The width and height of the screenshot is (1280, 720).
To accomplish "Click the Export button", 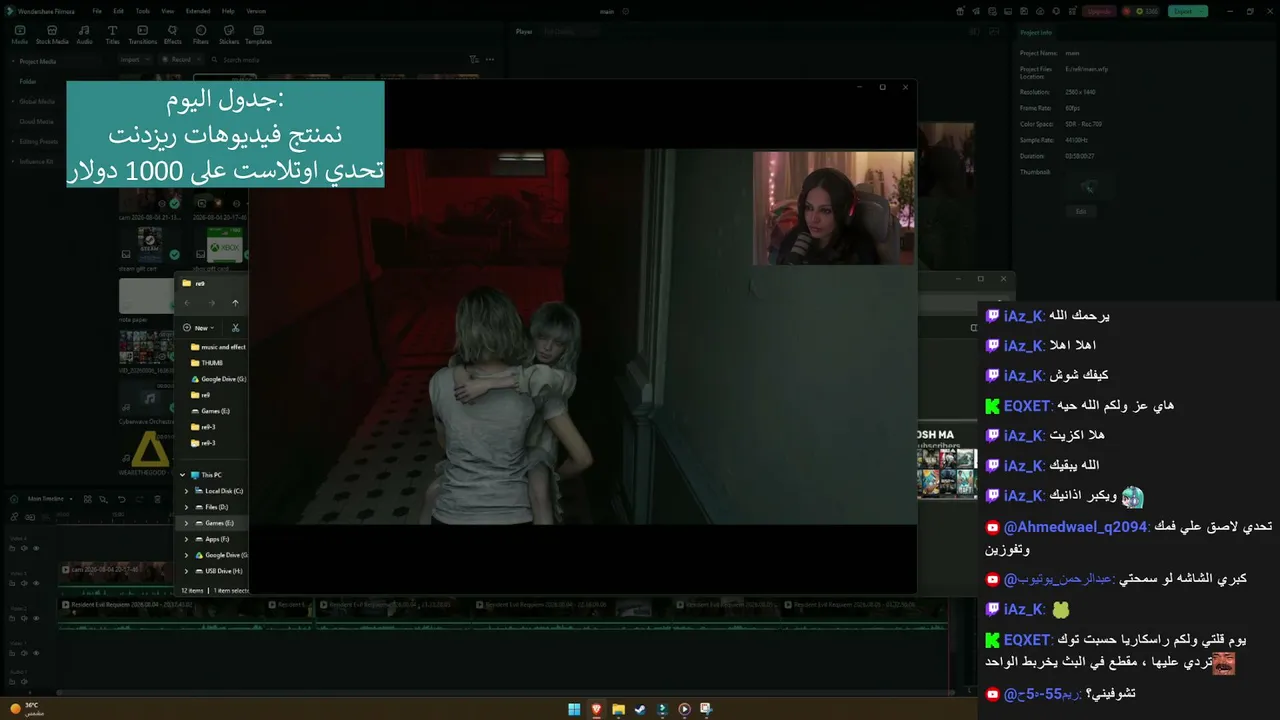I will 1187,11.
